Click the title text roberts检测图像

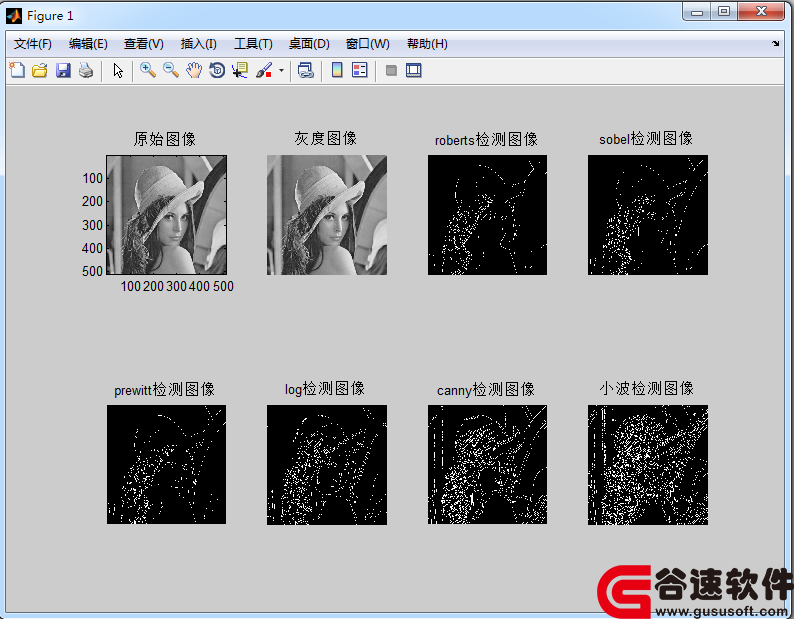tap(486, 139)
